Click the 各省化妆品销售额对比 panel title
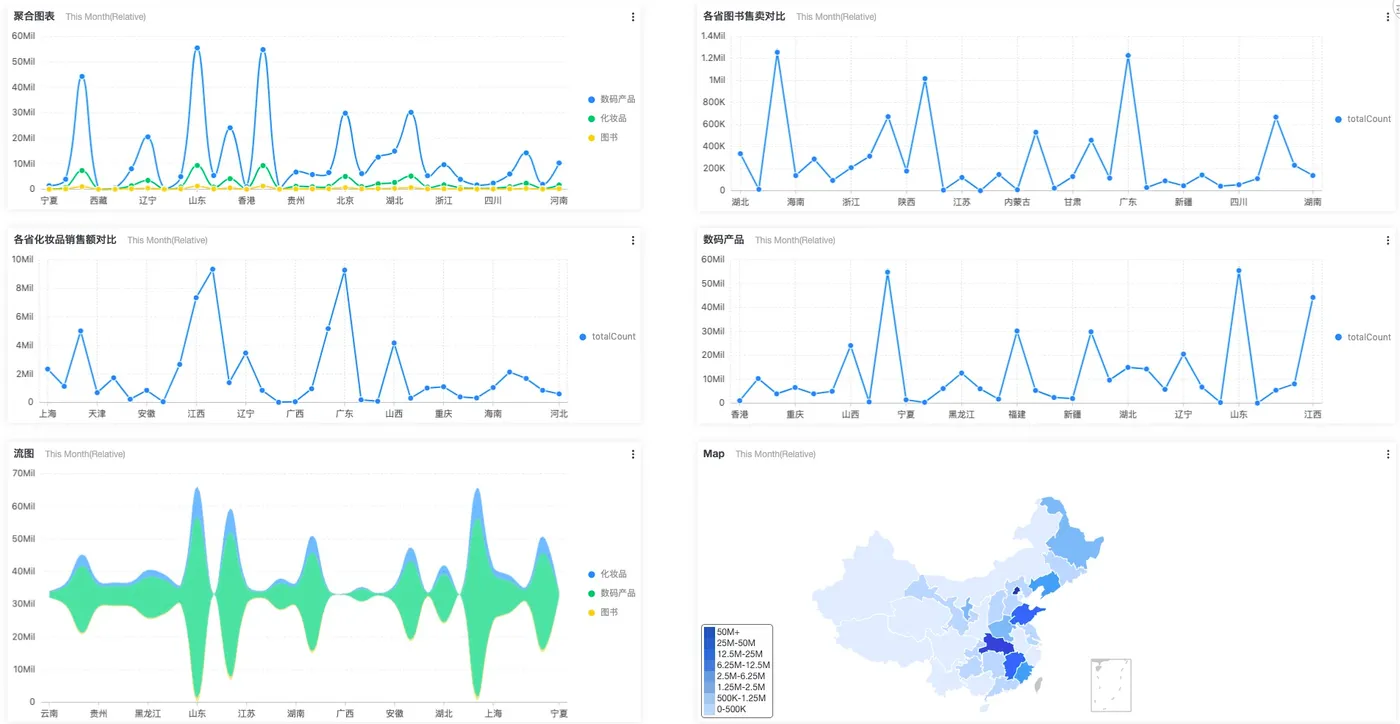1400x724 pixels. [65, 240]
